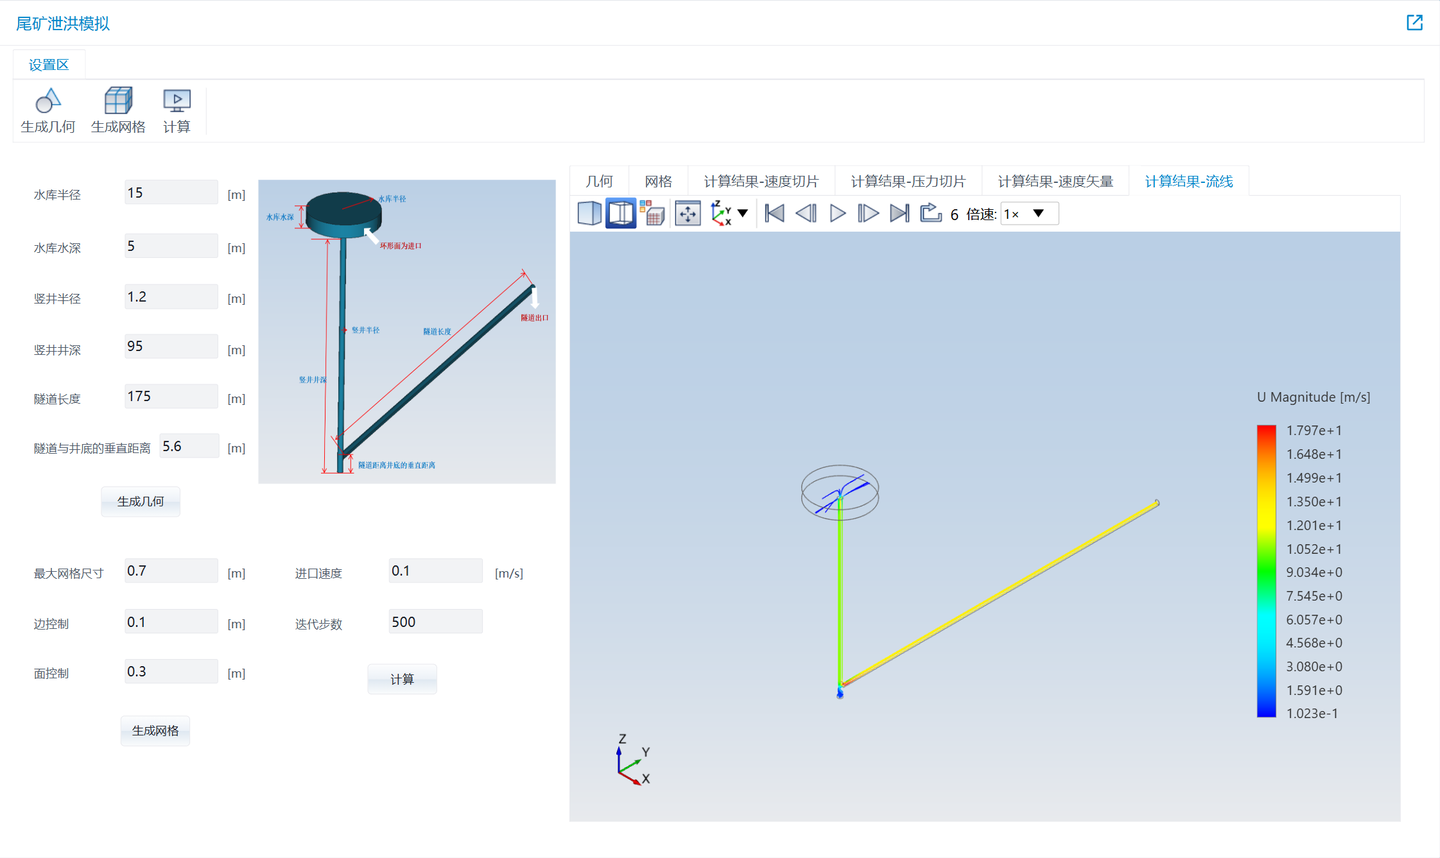
Task: Open the 计算结果-压力切片 tab
Action: [908, 181]
